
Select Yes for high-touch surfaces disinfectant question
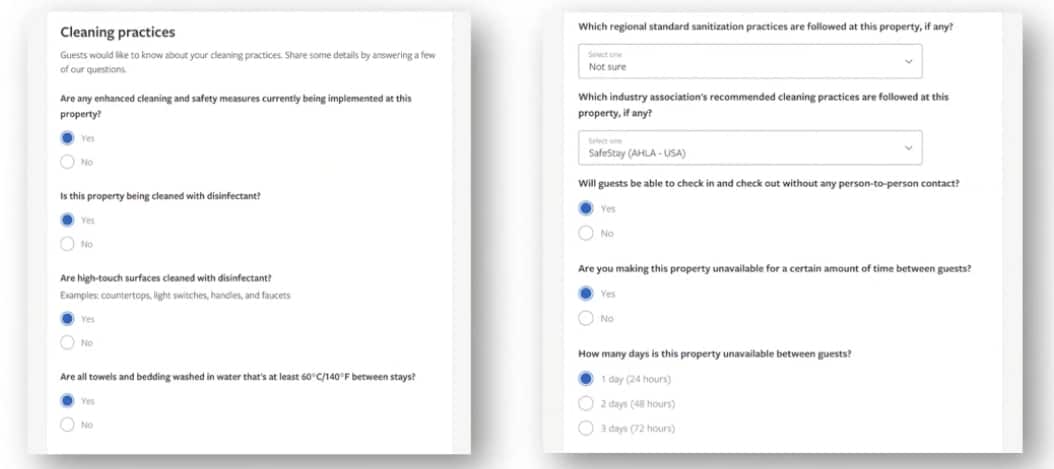point(67,318)
